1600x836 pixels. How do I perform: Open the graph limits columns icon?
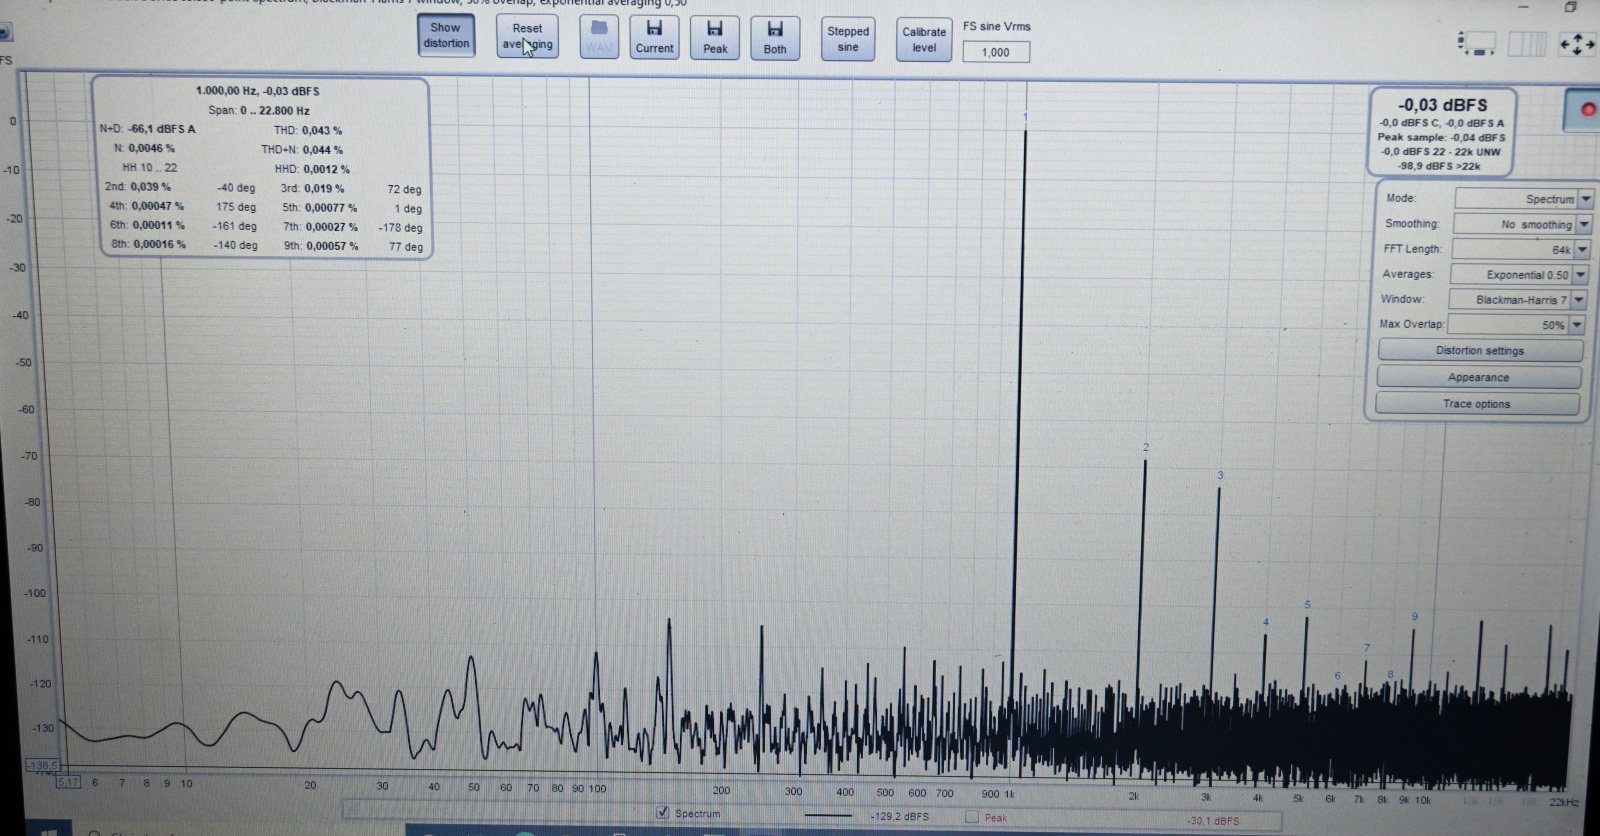point(1526,44)
